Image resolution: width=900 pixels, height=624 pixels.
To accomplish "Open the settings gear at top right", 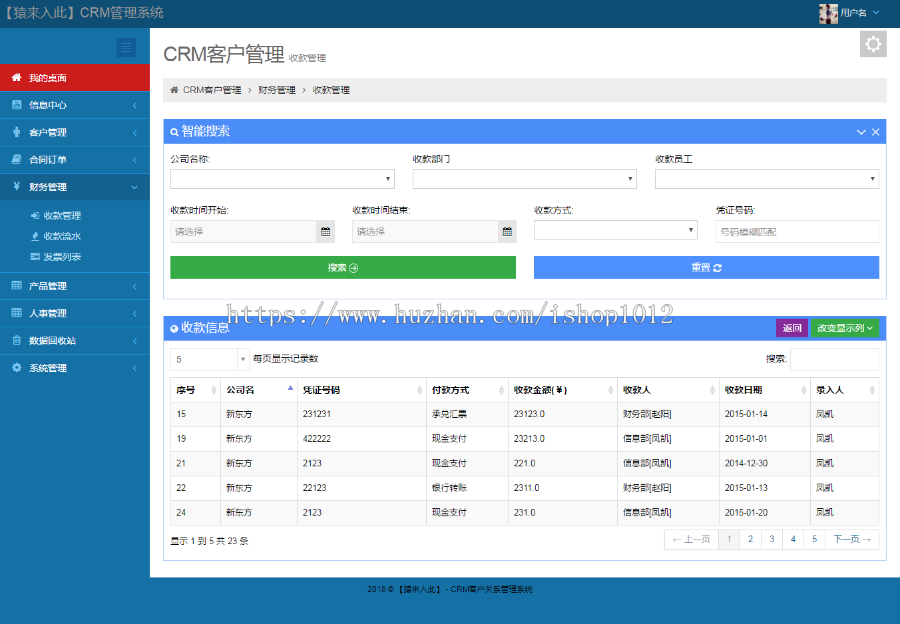I will click(873, 43).
